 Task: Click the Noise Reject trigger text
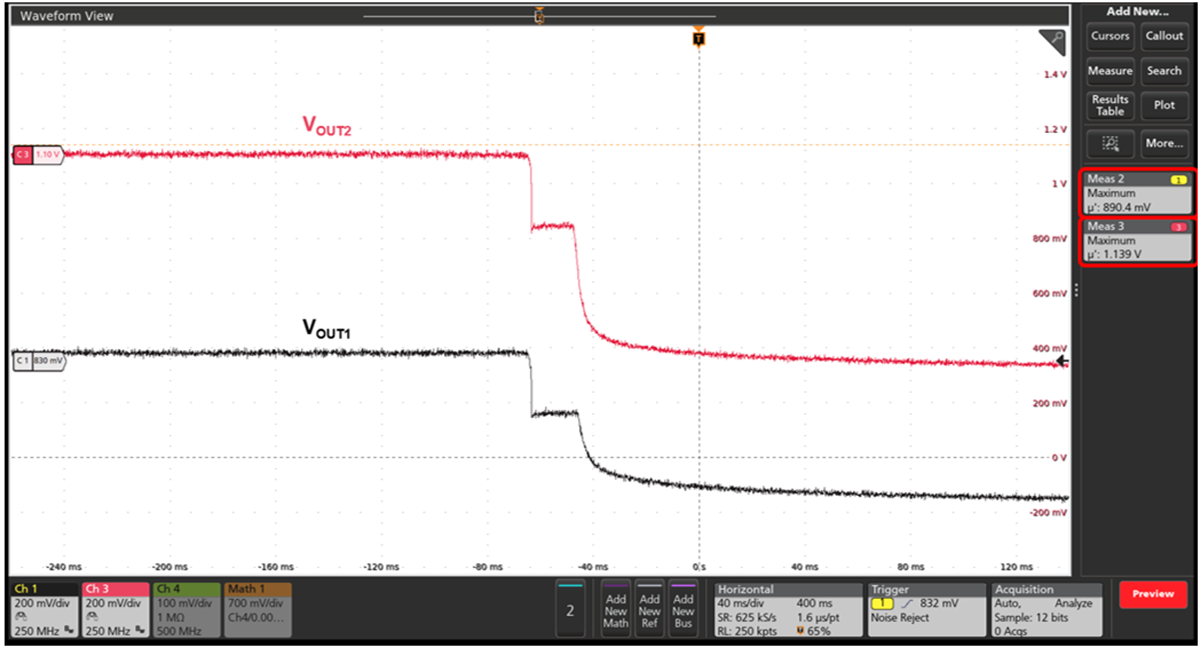pos(900,618)
